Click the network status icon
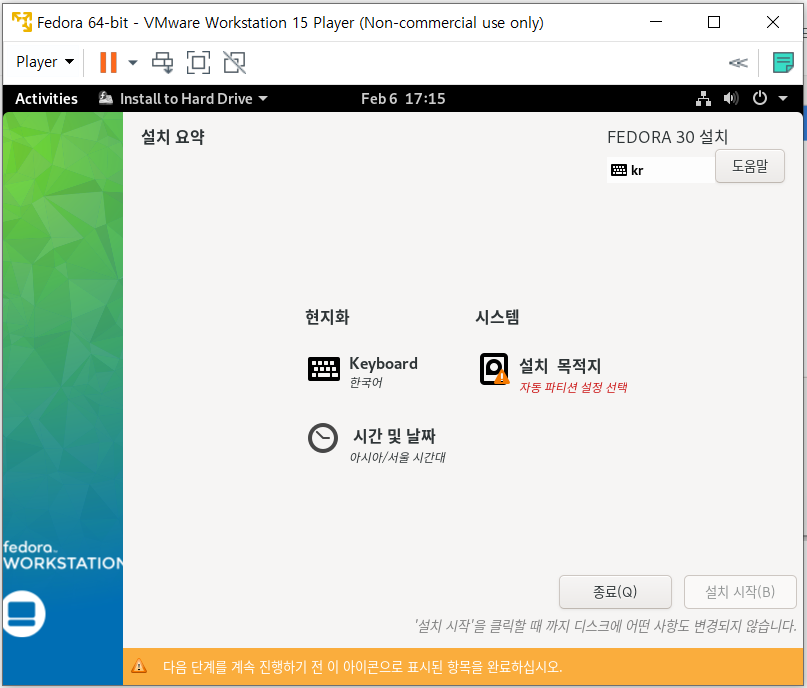 click(703, 98)
